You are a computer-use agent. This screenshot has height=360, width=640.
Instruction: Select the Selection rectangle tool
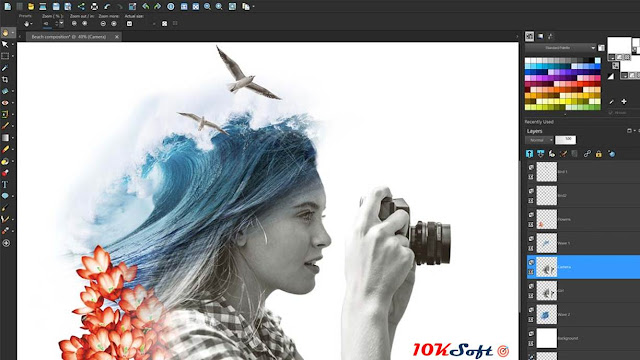pos(5,56)
